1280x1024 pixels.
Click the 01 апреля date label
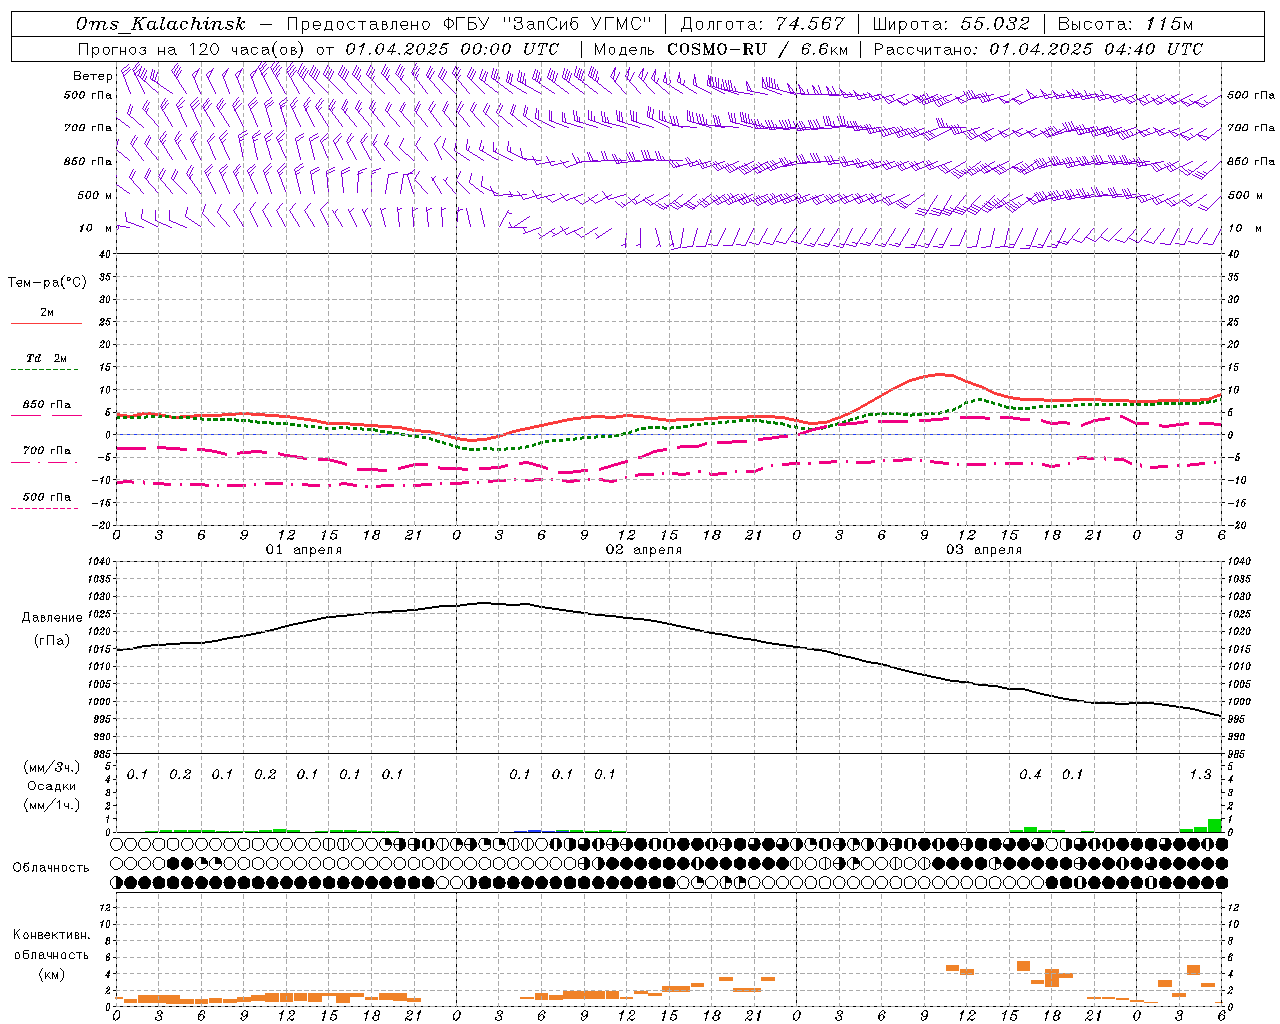304,550
